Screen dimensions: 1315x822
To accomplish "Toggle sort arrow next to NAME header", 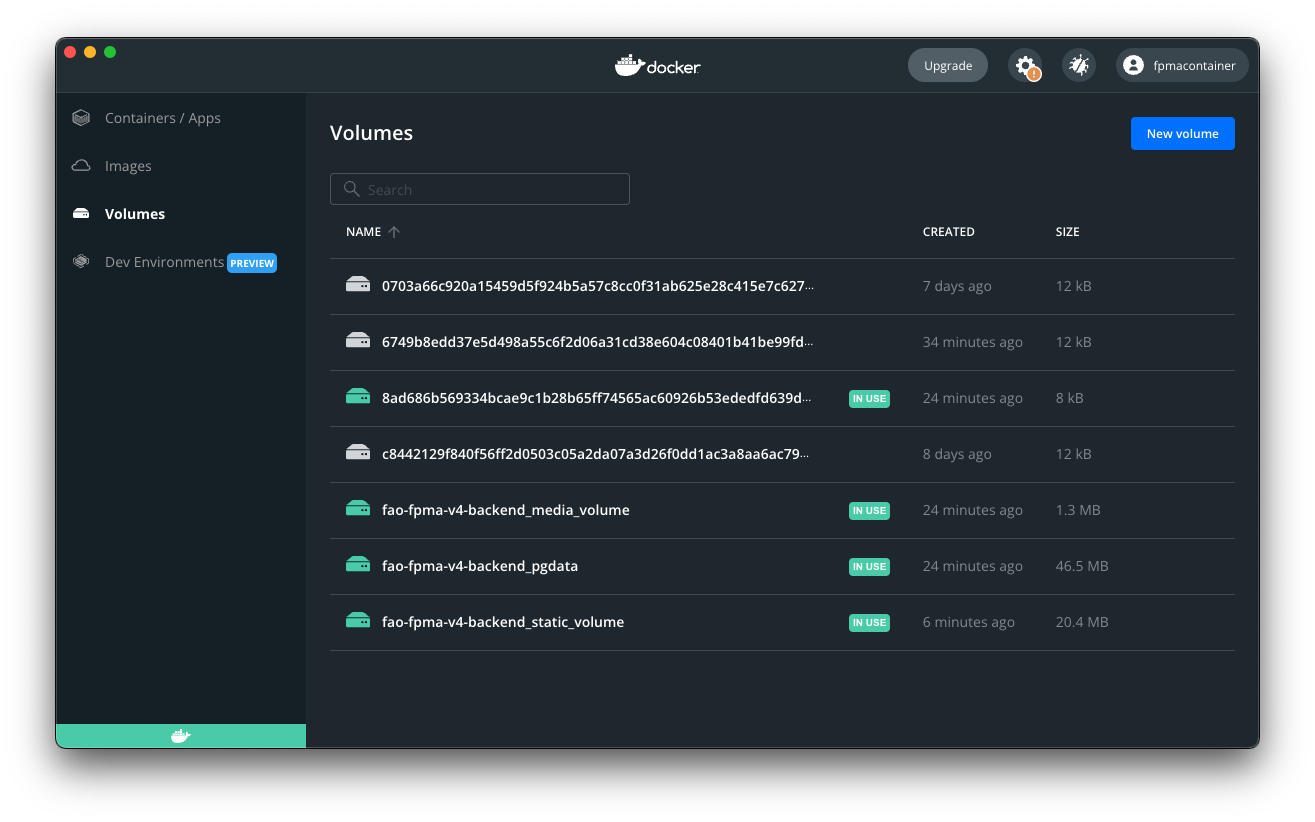I will coord(394,232).
